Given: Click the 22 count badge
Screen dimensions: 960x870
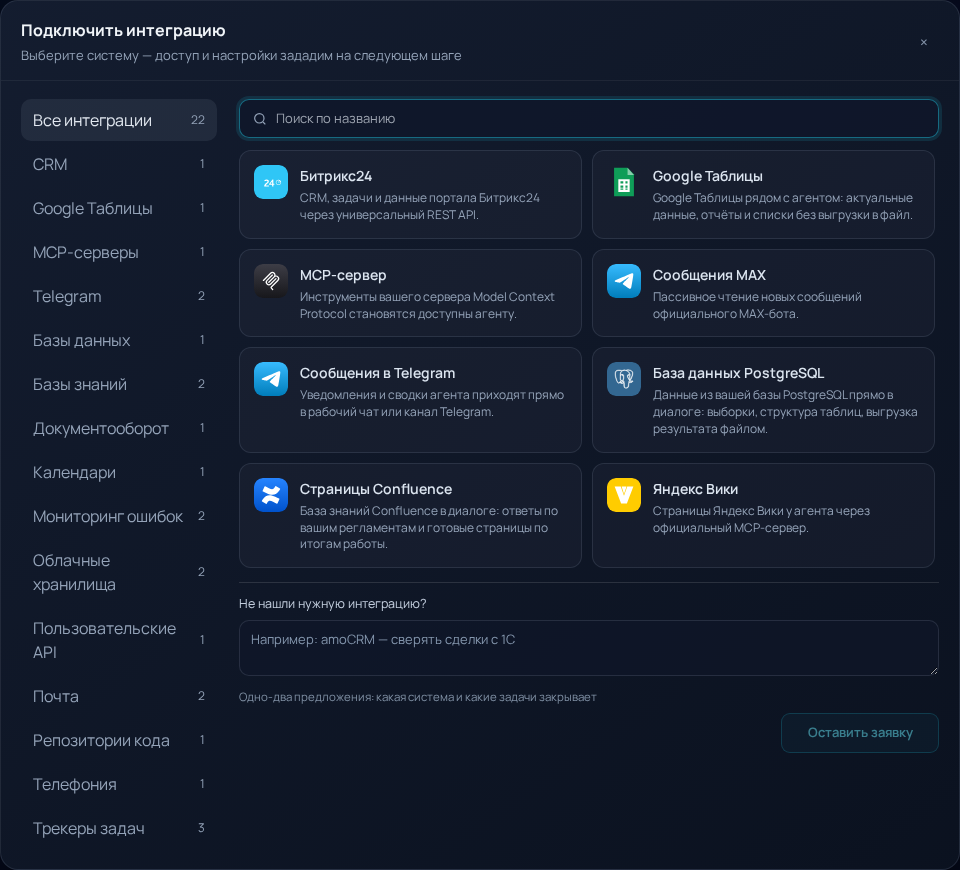Looking at the screenshot, I should pos(198,120).
